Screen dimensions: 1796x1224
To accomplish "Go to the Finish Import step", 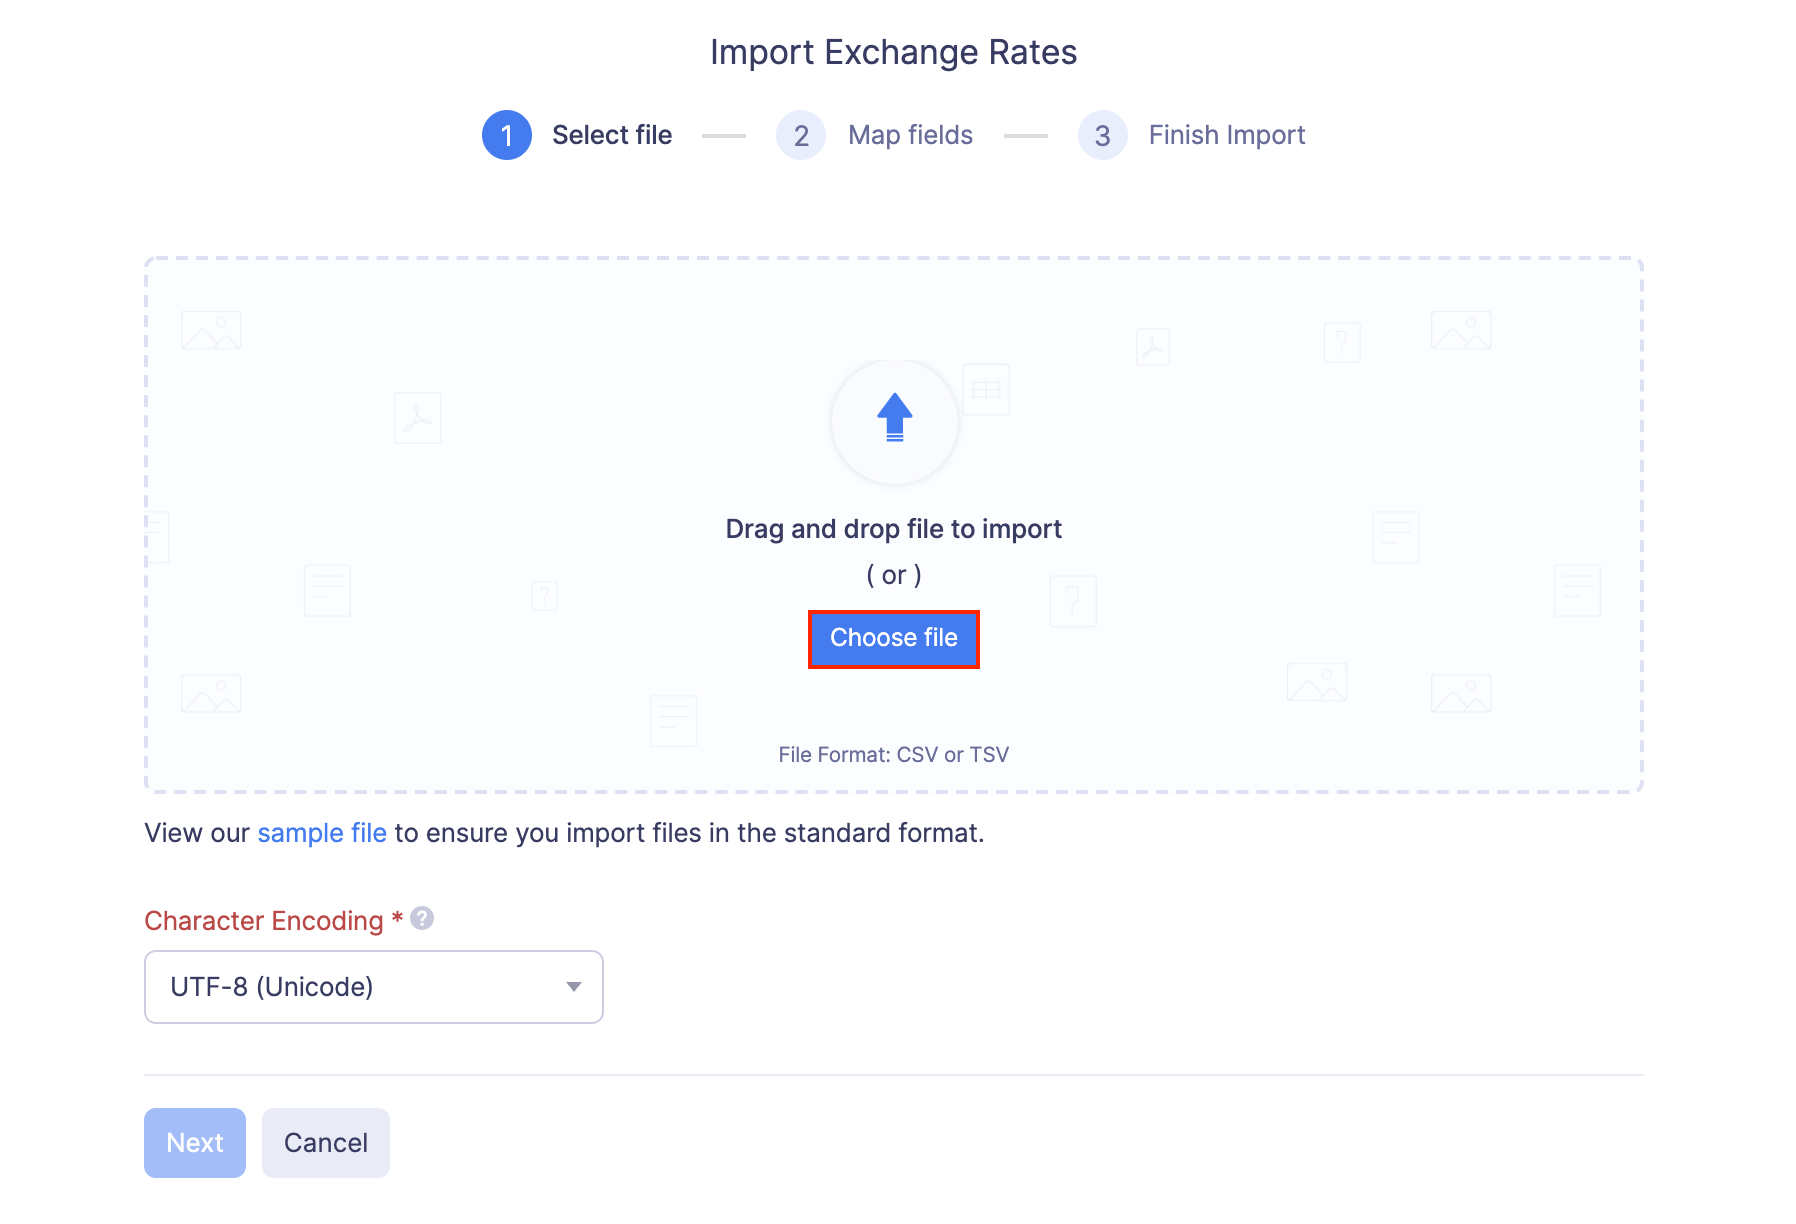I will pyautogui.click(x=1227, y=134).
